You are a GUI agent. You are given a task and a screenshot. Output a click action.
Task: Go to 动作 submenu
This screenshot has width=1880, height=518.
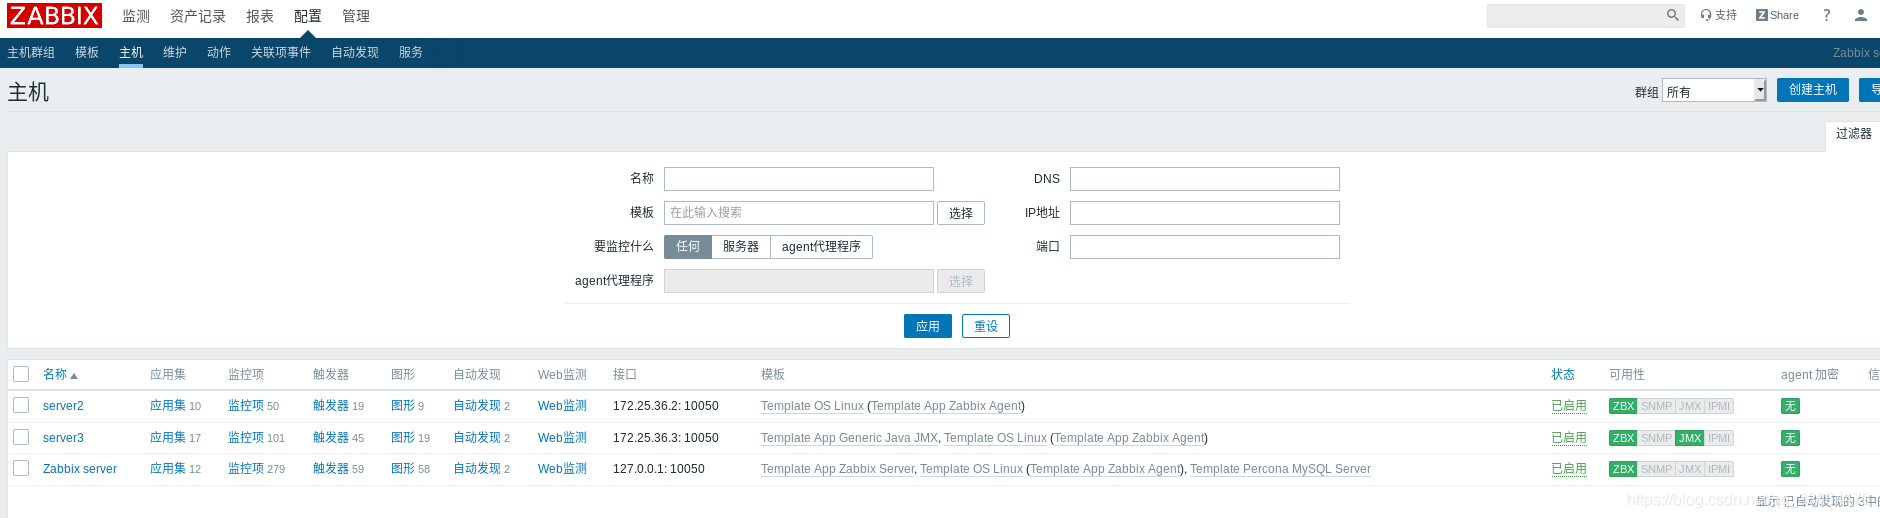coord(219,53)
